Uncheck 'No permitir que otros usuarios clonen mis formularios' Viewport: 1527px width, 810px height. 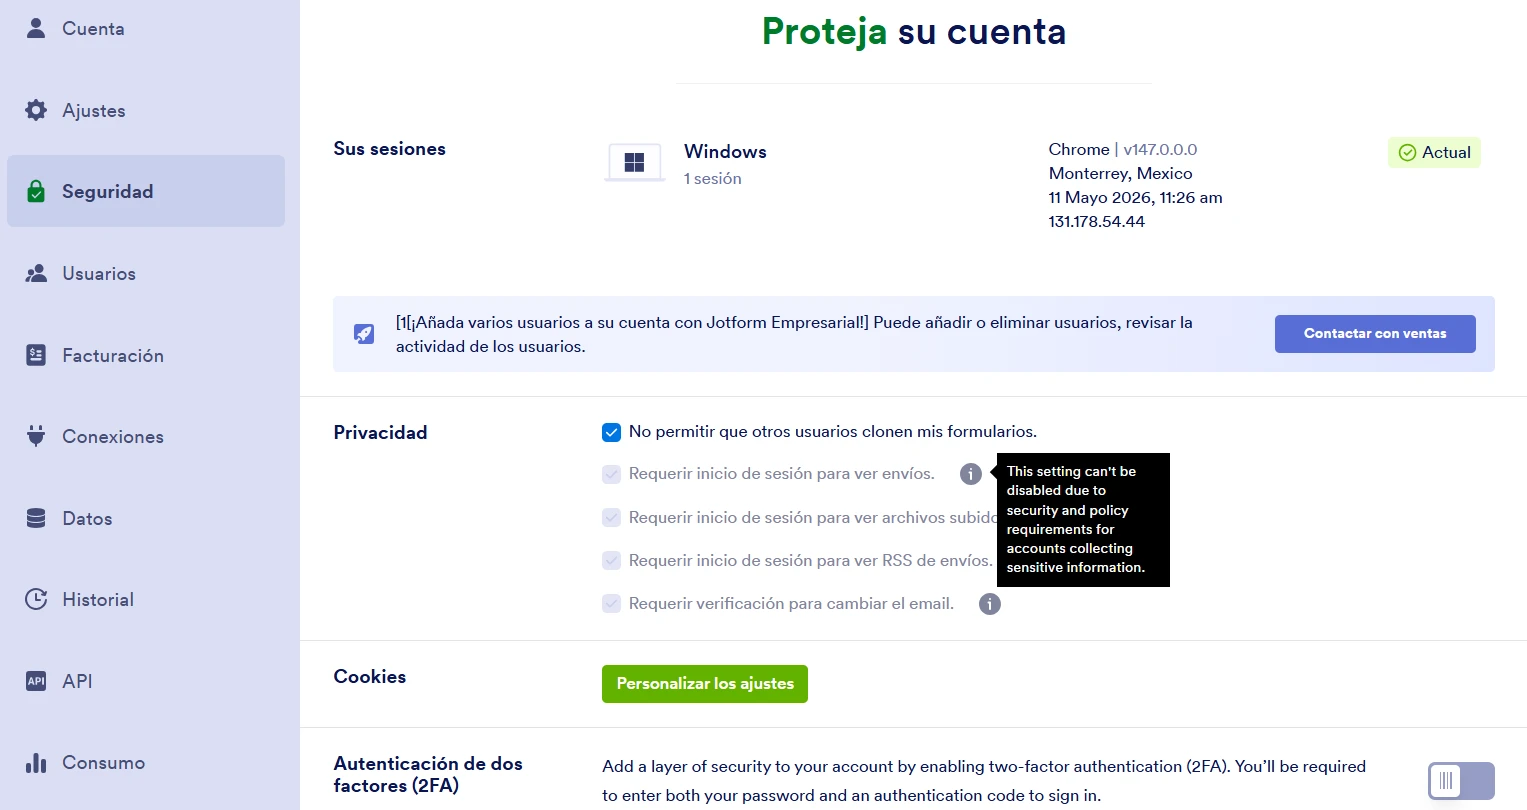611,432
